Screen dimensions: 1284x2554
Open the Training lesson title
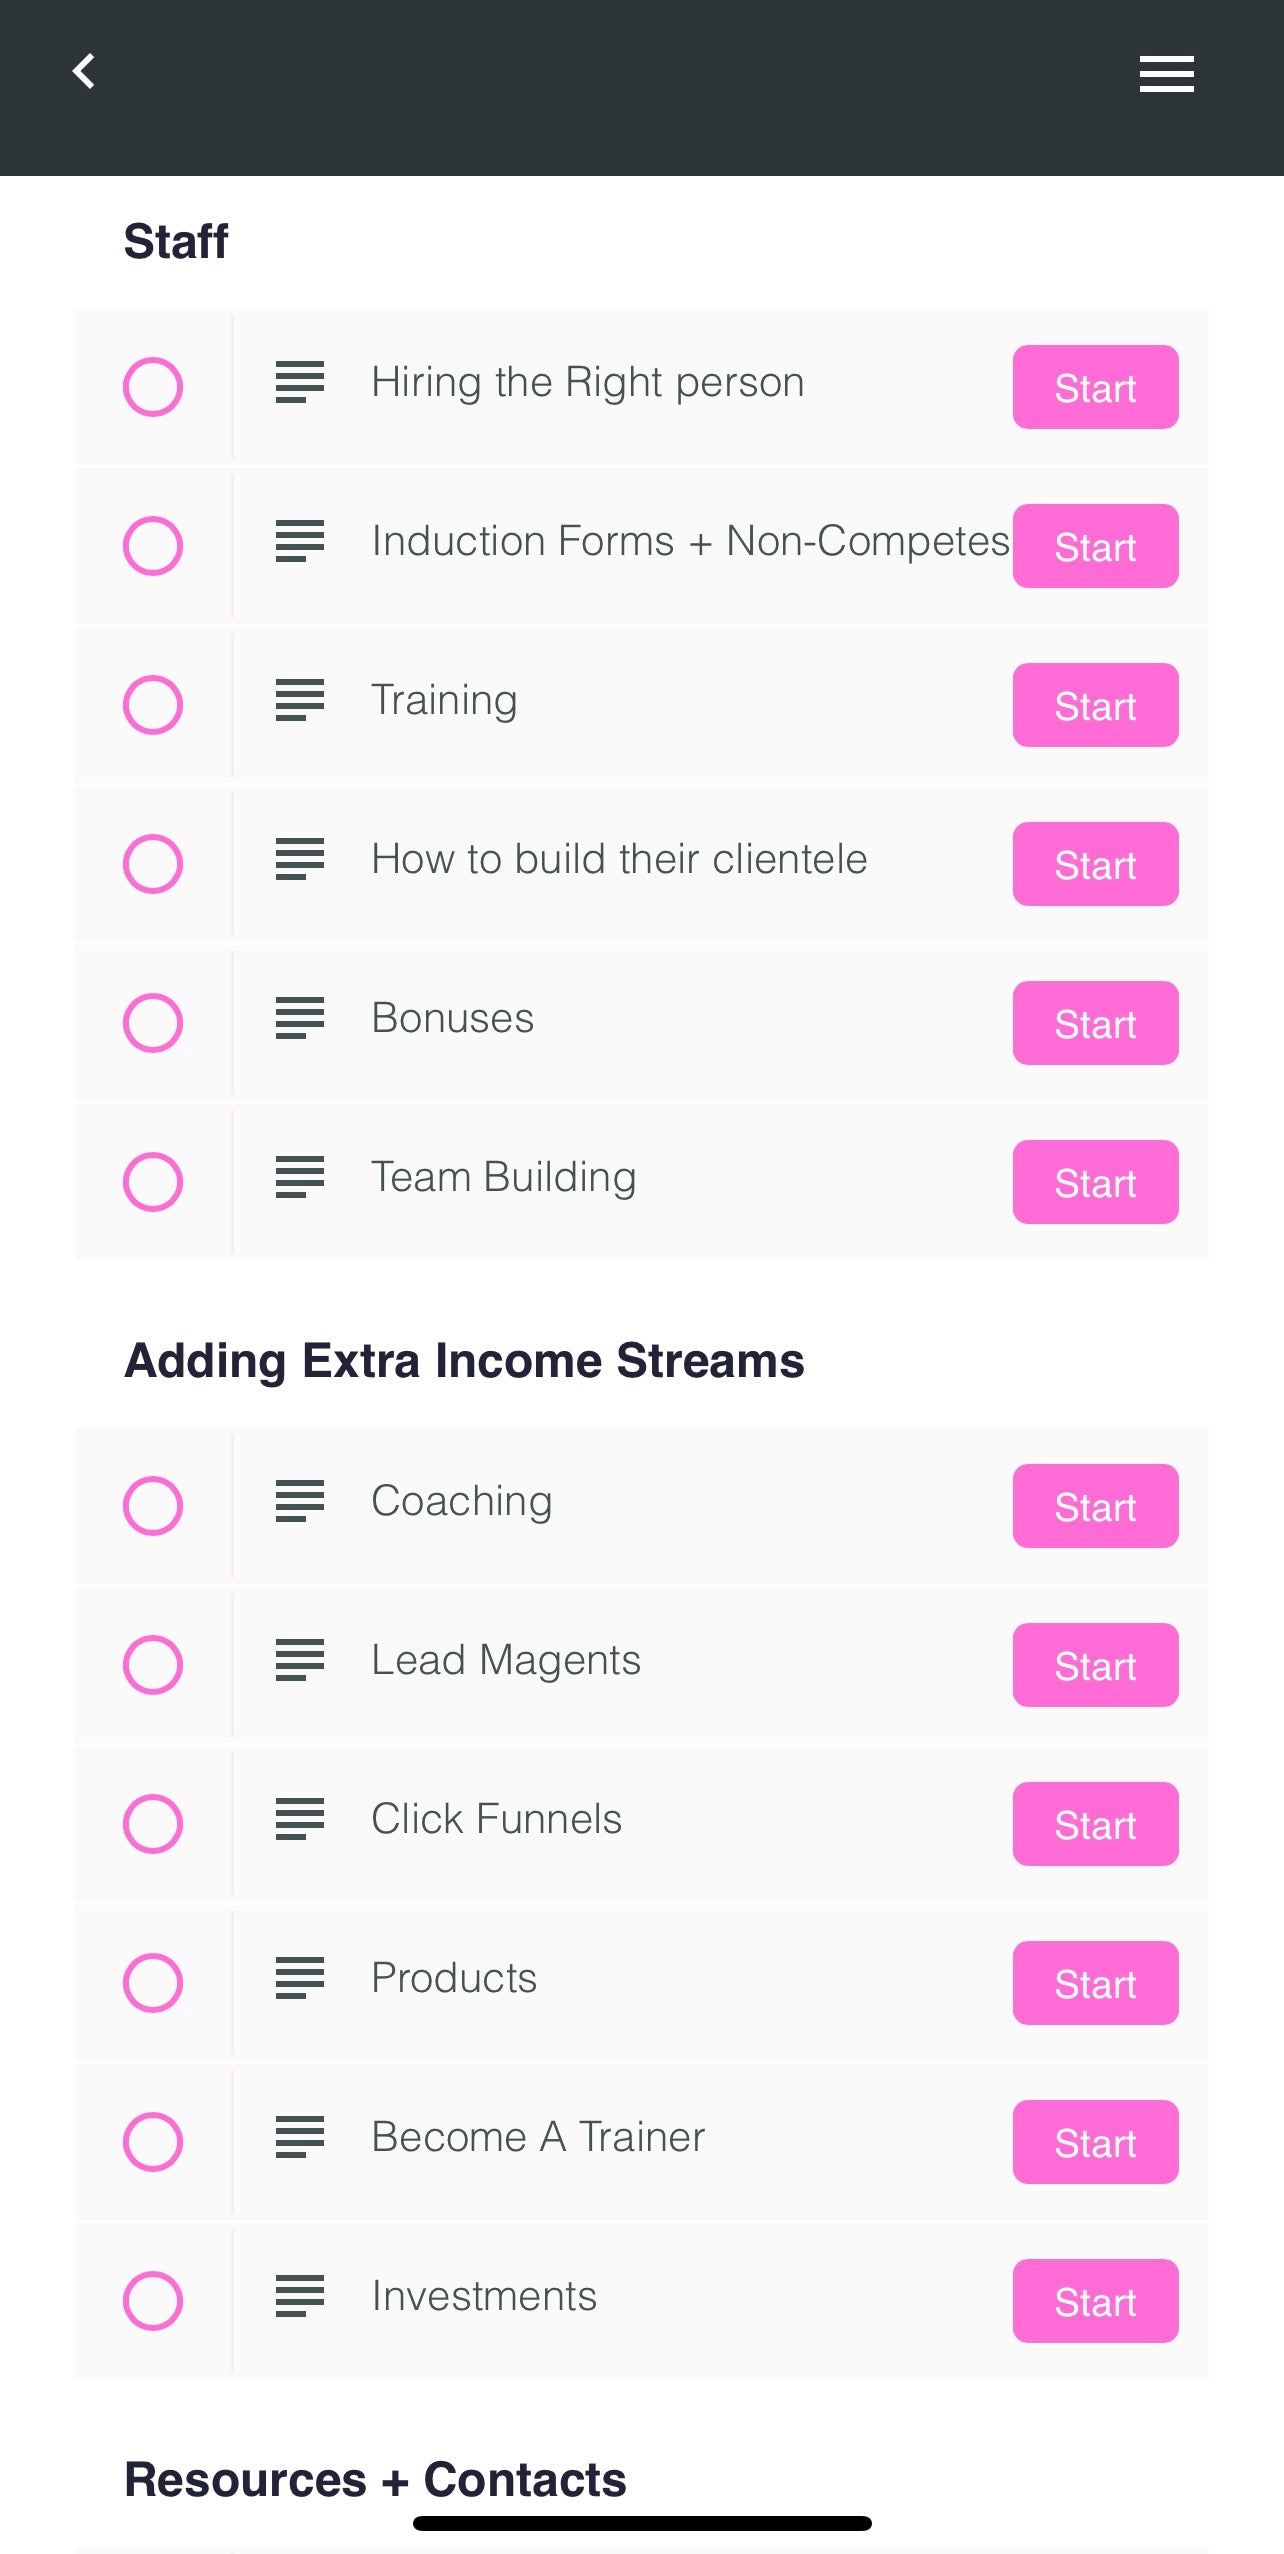pos(444,700)
